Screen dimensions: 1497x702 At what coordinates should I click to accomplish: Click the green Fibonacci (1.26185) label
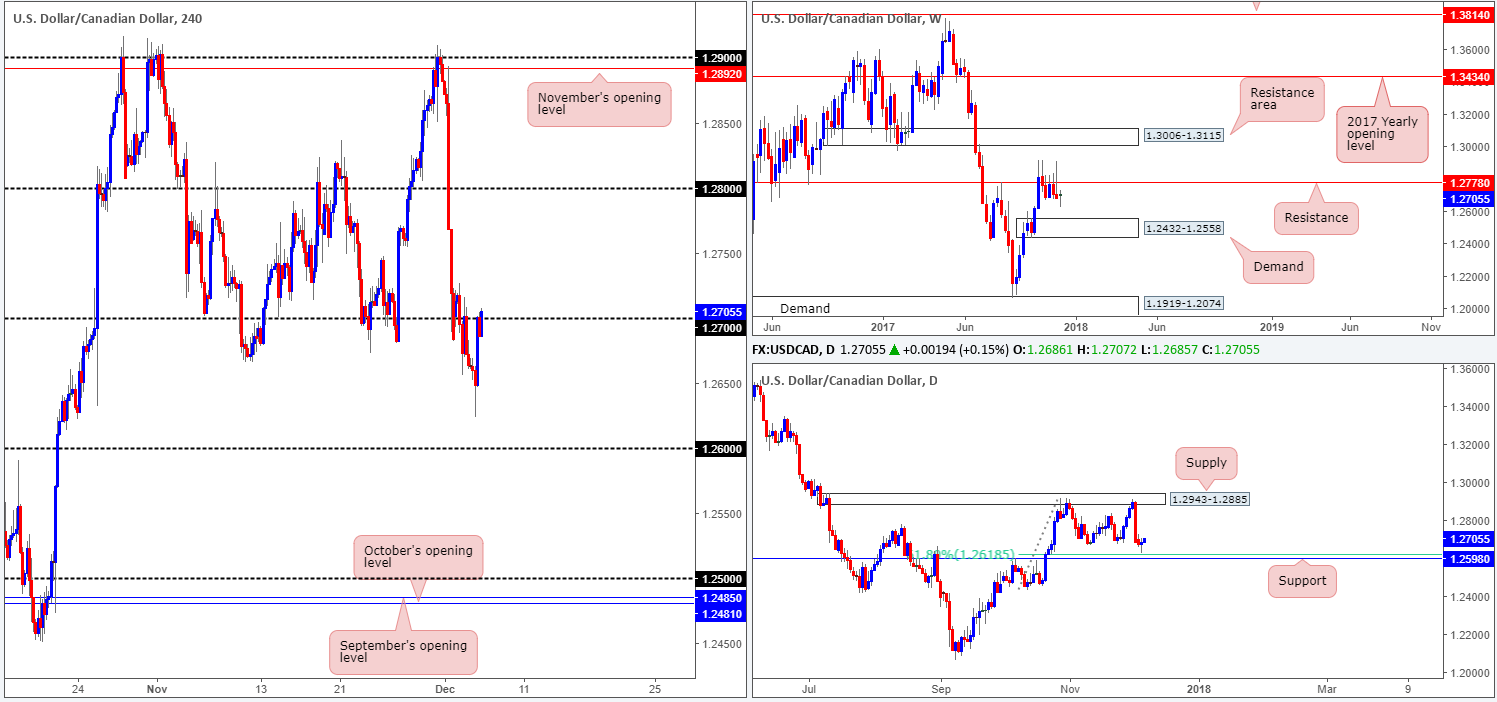[964, 553]
